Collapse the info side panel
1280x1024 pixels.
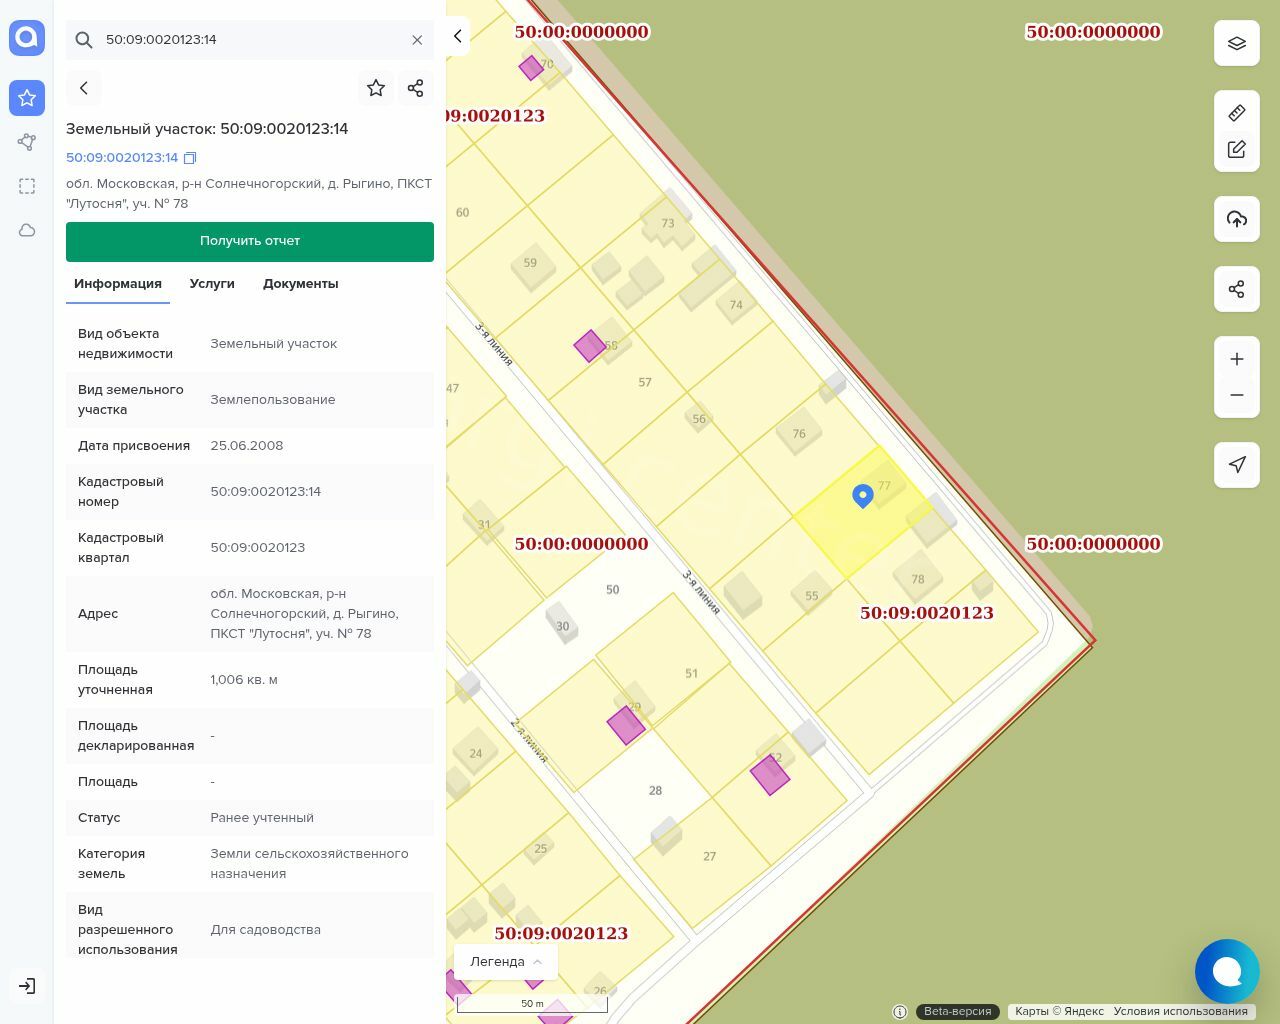[x=457, y=36]
